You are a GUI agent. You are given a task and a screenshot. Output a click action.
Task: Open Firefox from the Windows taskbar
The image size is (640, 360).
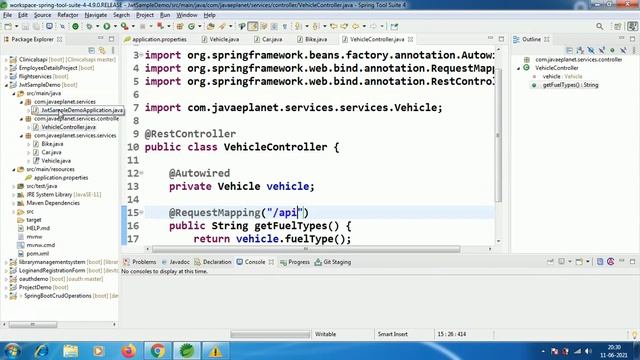click(128, 351)
